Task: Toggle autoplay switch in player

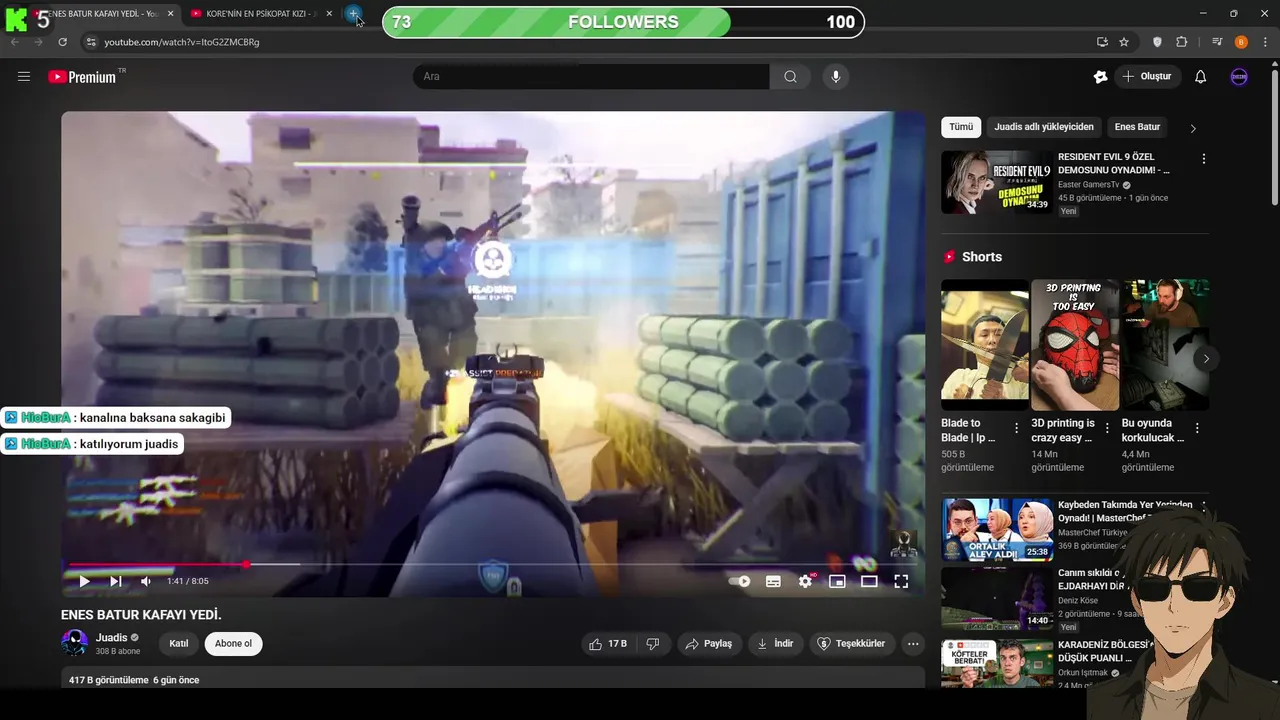Action: pos(739,581)
